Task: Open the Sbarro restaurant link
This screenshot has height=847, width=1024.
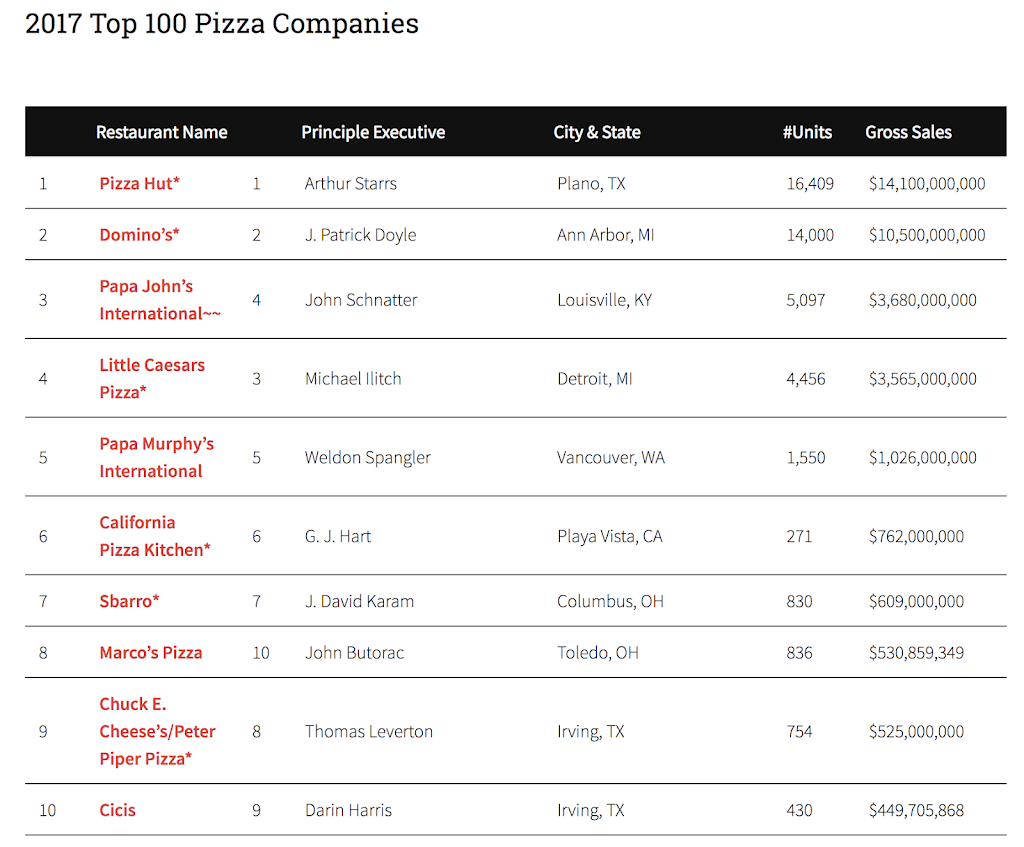Action: coord(129,601)
